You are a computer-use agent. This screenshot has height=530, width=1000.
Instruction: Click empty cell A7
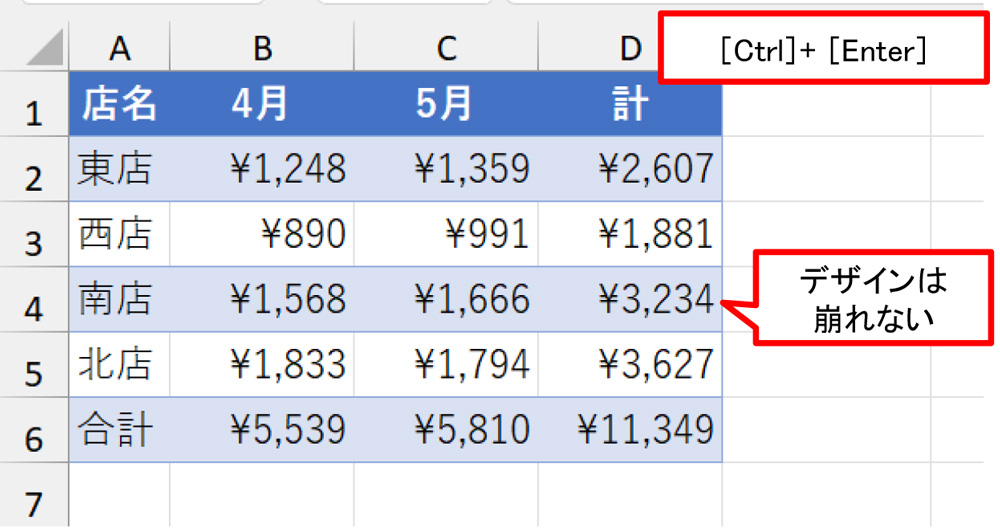(119, 495)
